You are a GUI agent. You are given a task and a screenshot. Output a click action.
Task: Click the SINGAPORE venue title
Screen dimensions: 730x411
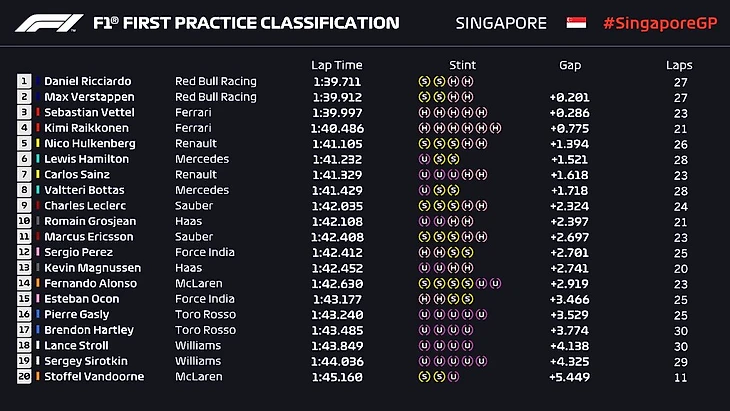[501, 22]
